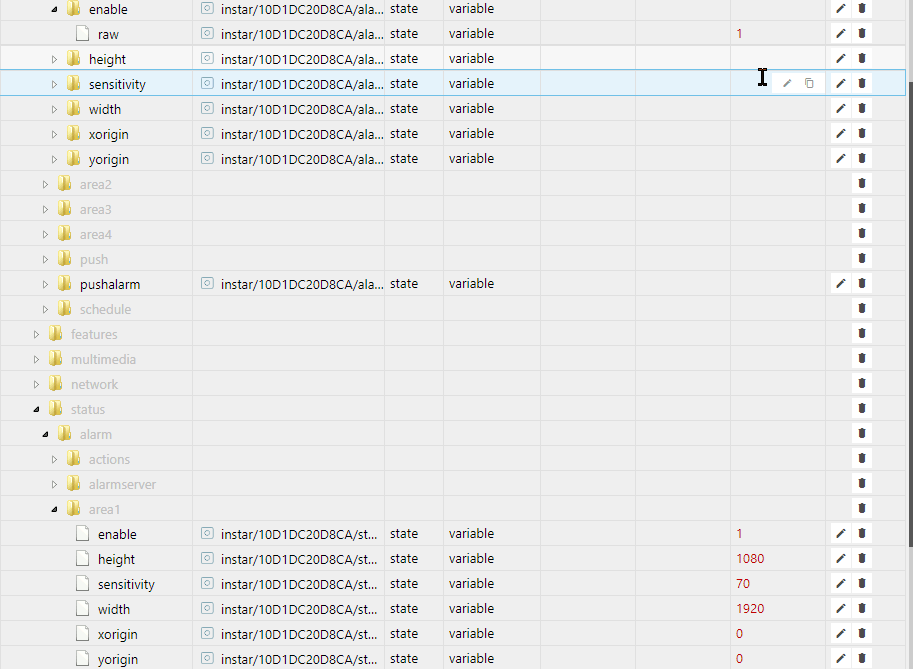Expand the yorigin folder node
Viewport: 913px width, 669px height.
(x=55, y=159)
